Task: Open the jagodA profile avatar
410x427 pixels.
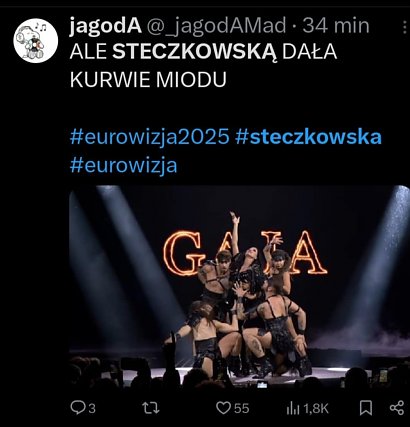Action: tap(36, 41)
